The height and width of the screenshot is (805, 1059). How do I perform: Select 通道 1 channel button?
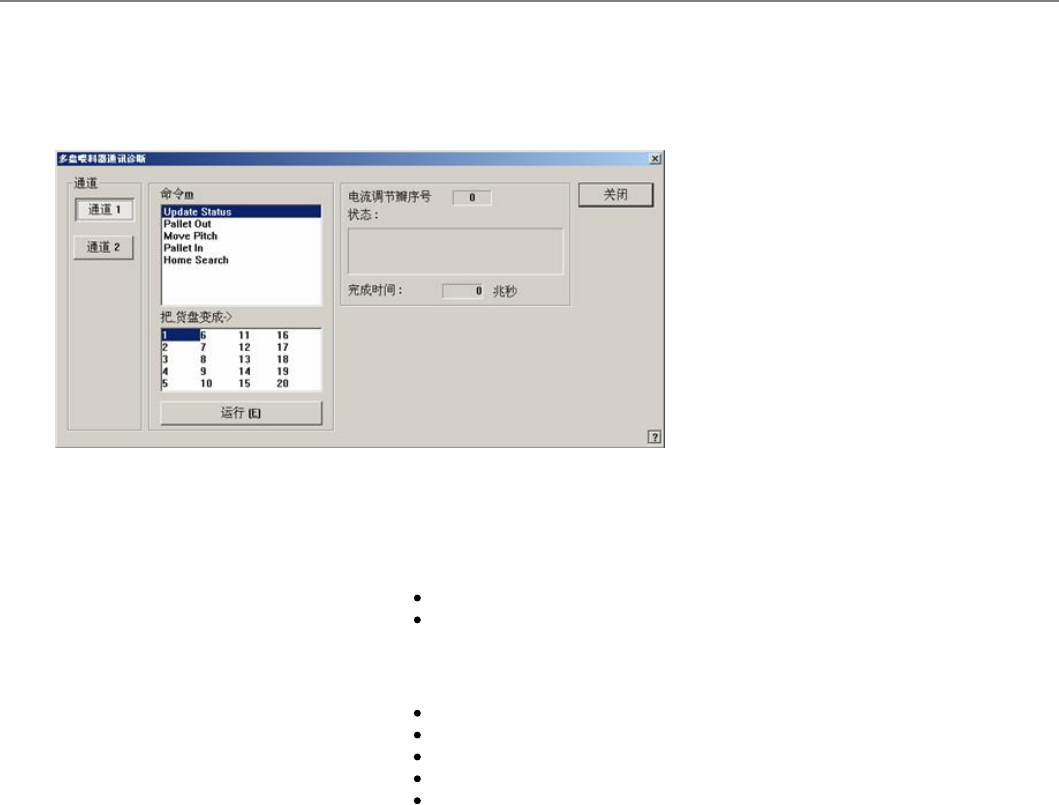(x=105, y=209)
